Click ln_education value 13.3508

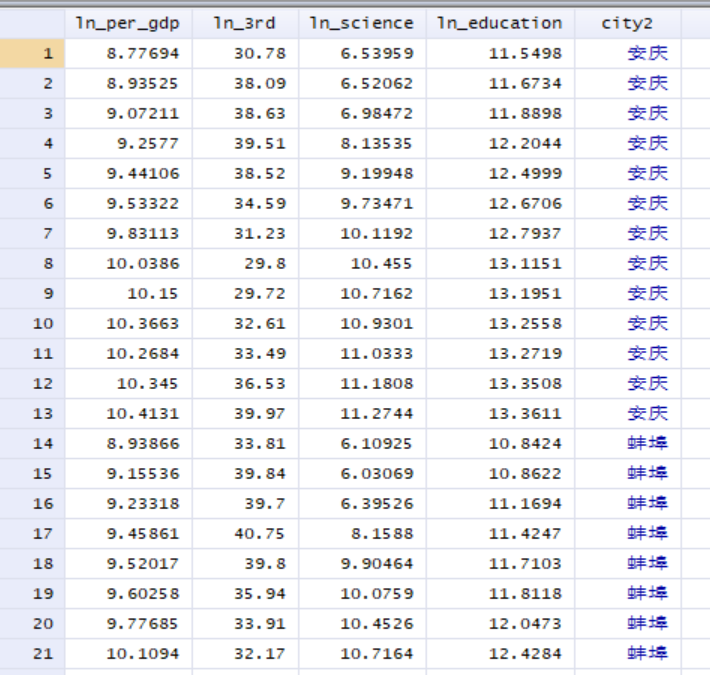pyautogui.click(x=525, y=383)
